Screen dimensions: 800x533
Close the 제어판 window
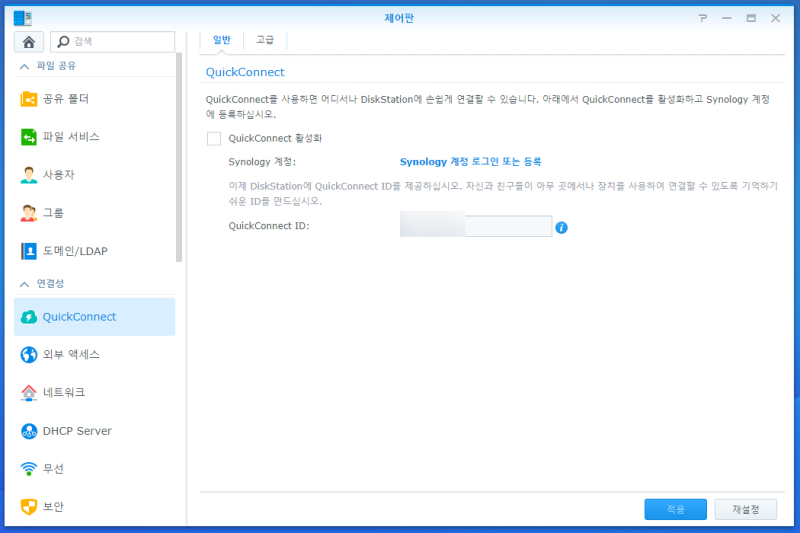[x=776, y=18]
